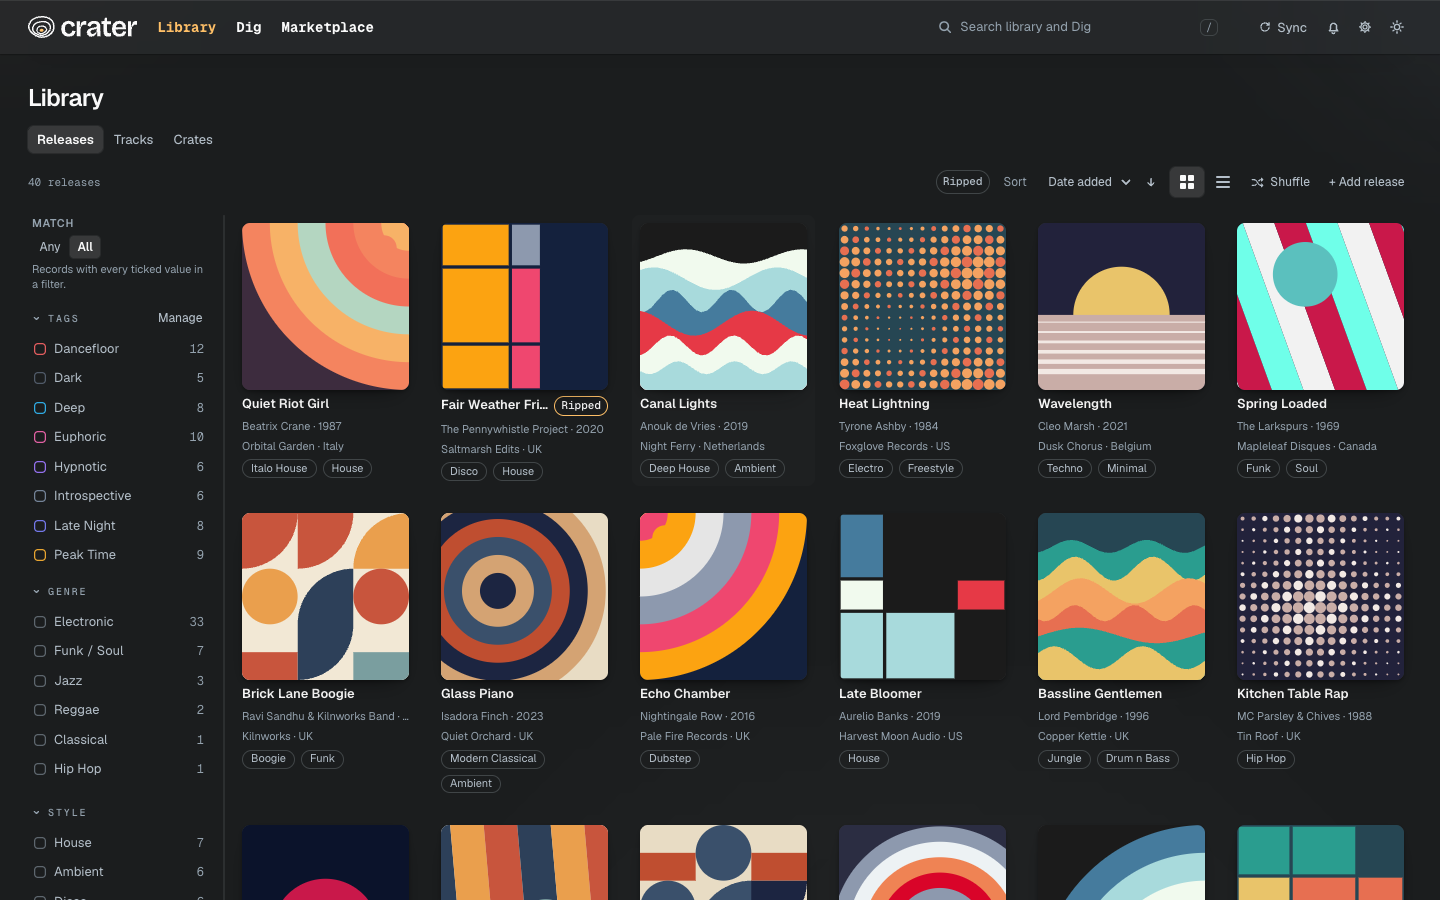1440x900 pixels.
Task: Open Glass Piano album cover
Action: pos(524,596)
